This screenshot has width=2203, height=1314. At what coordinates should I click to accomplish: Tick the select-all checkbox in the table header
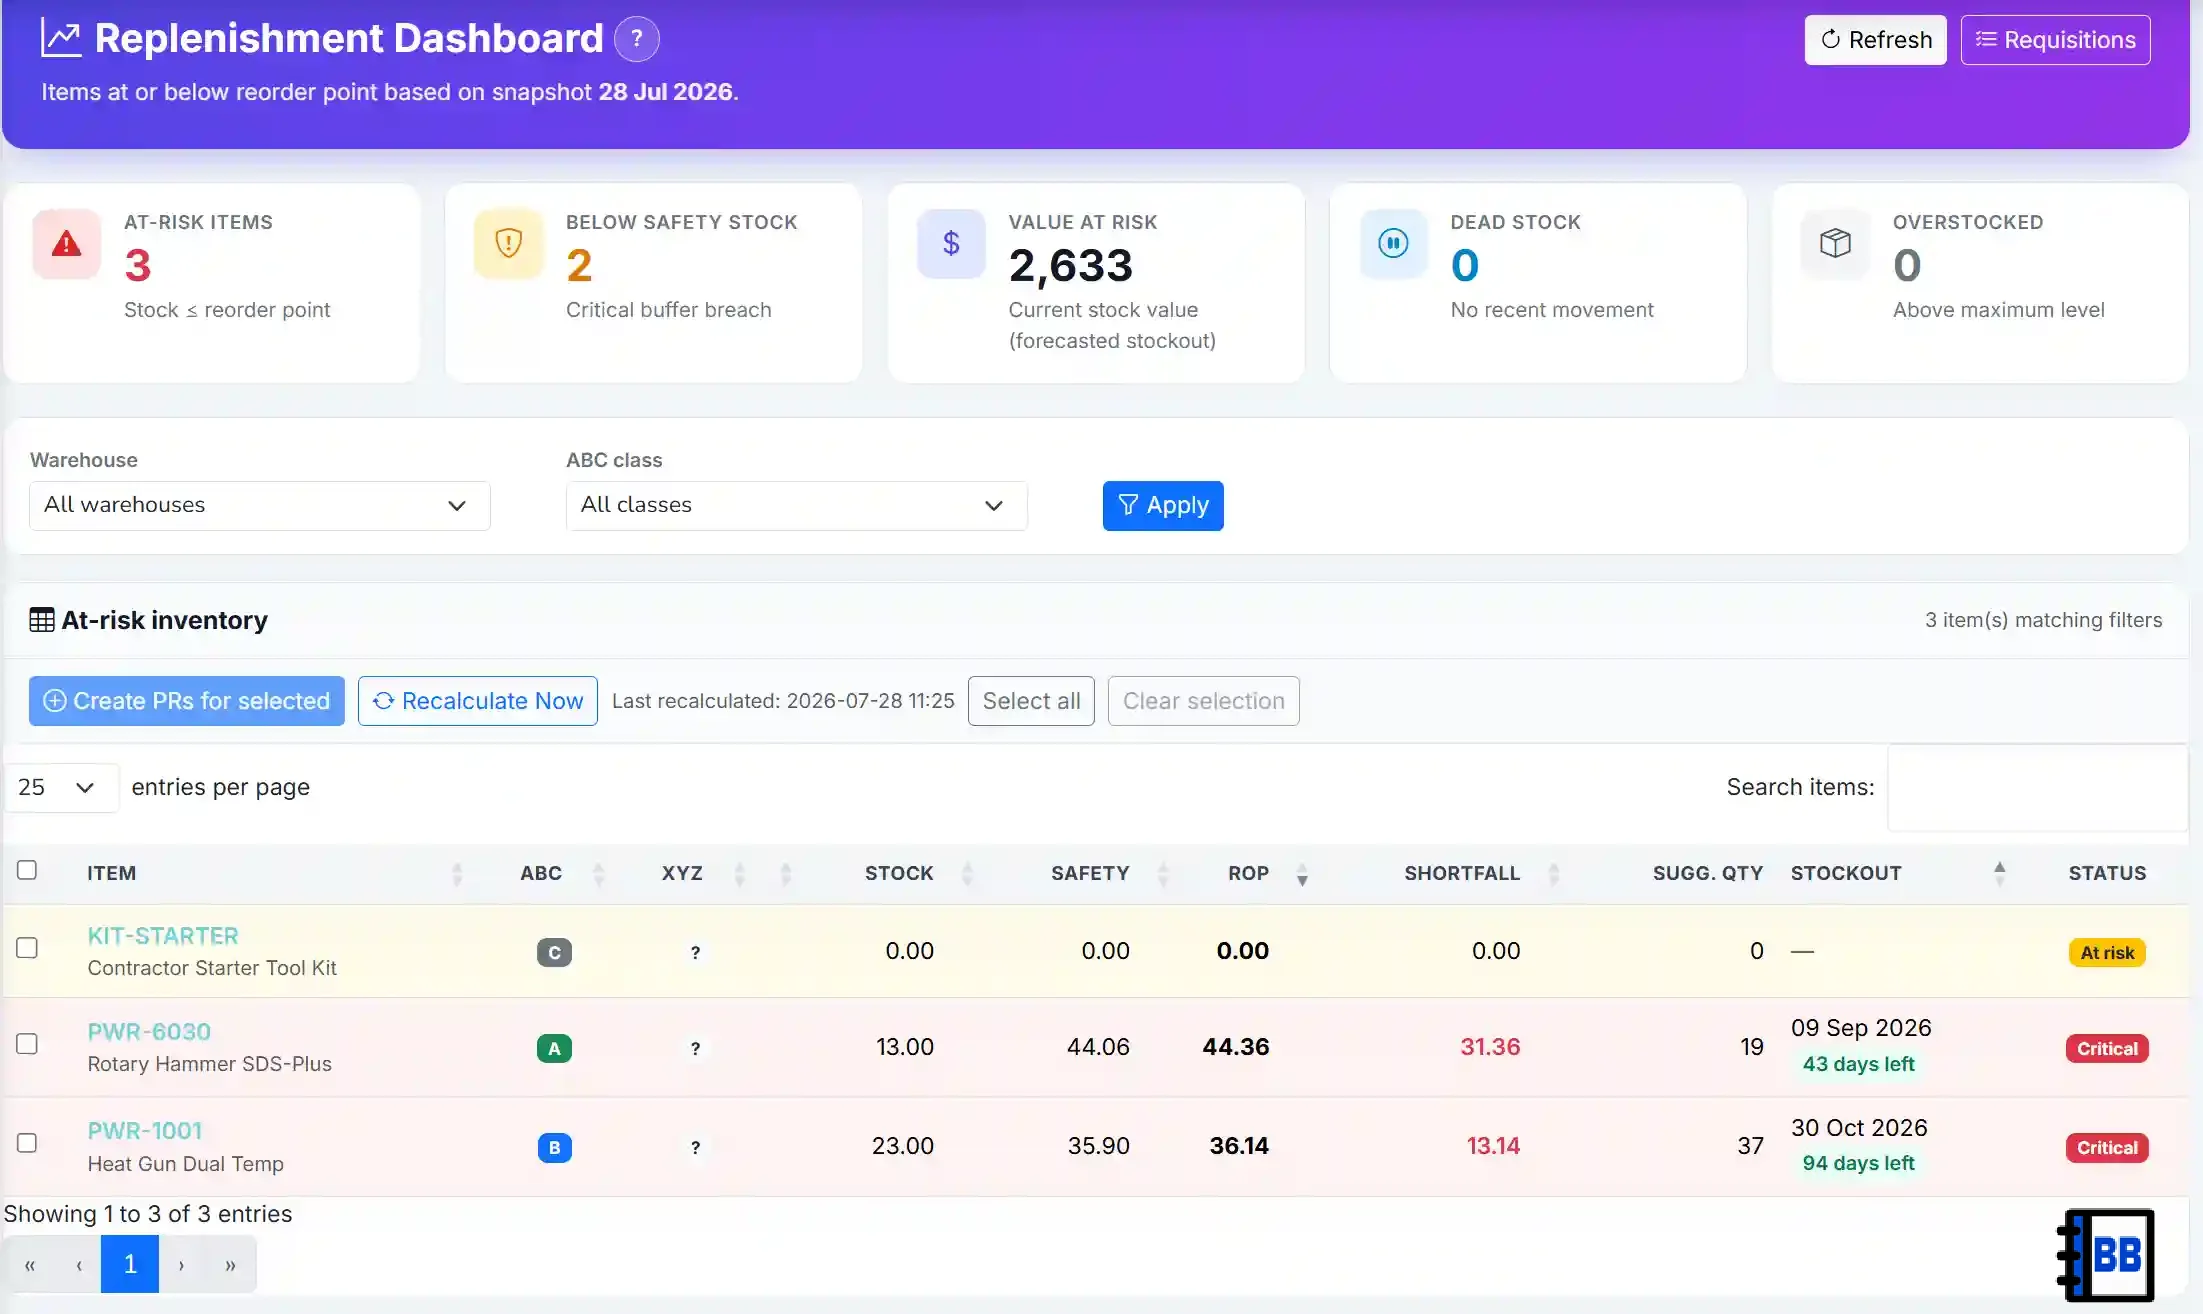click(x=27, y=870)
